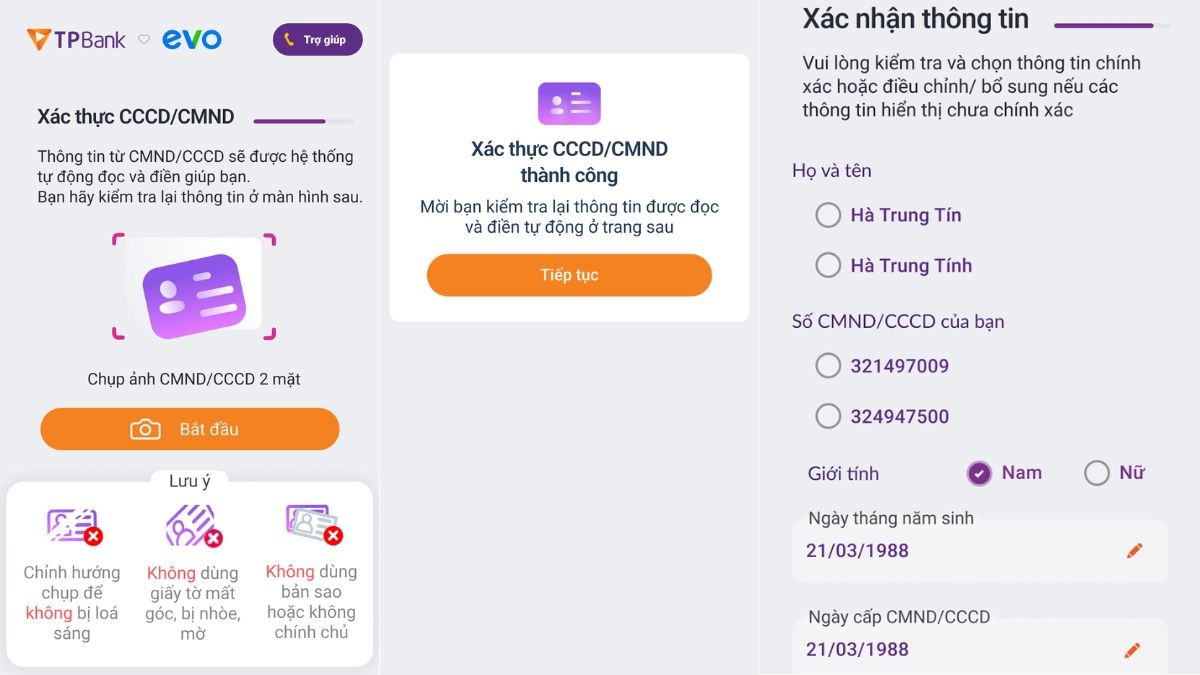
Task: Select CCCD number 324947500
Action: point(828,415)
